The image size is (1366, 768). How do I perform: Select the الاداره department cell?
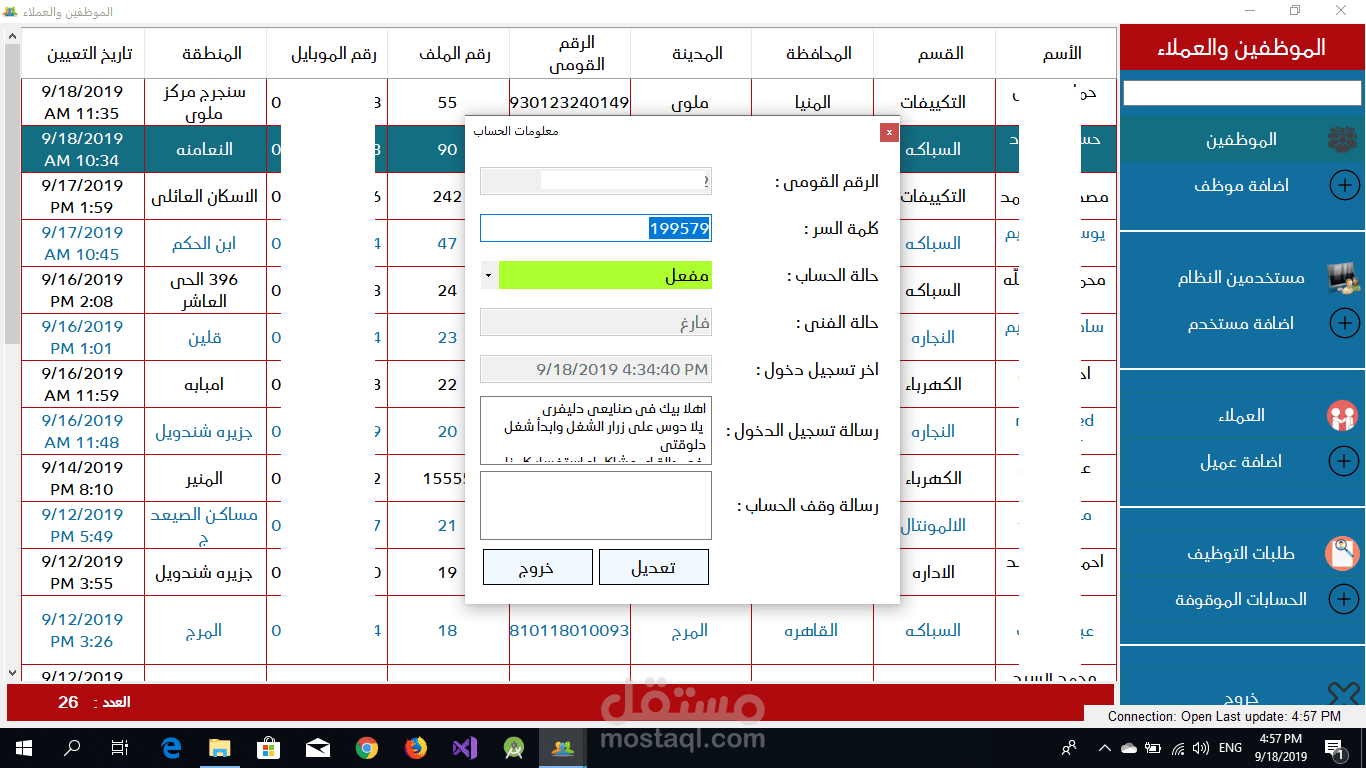click(935, 573)
